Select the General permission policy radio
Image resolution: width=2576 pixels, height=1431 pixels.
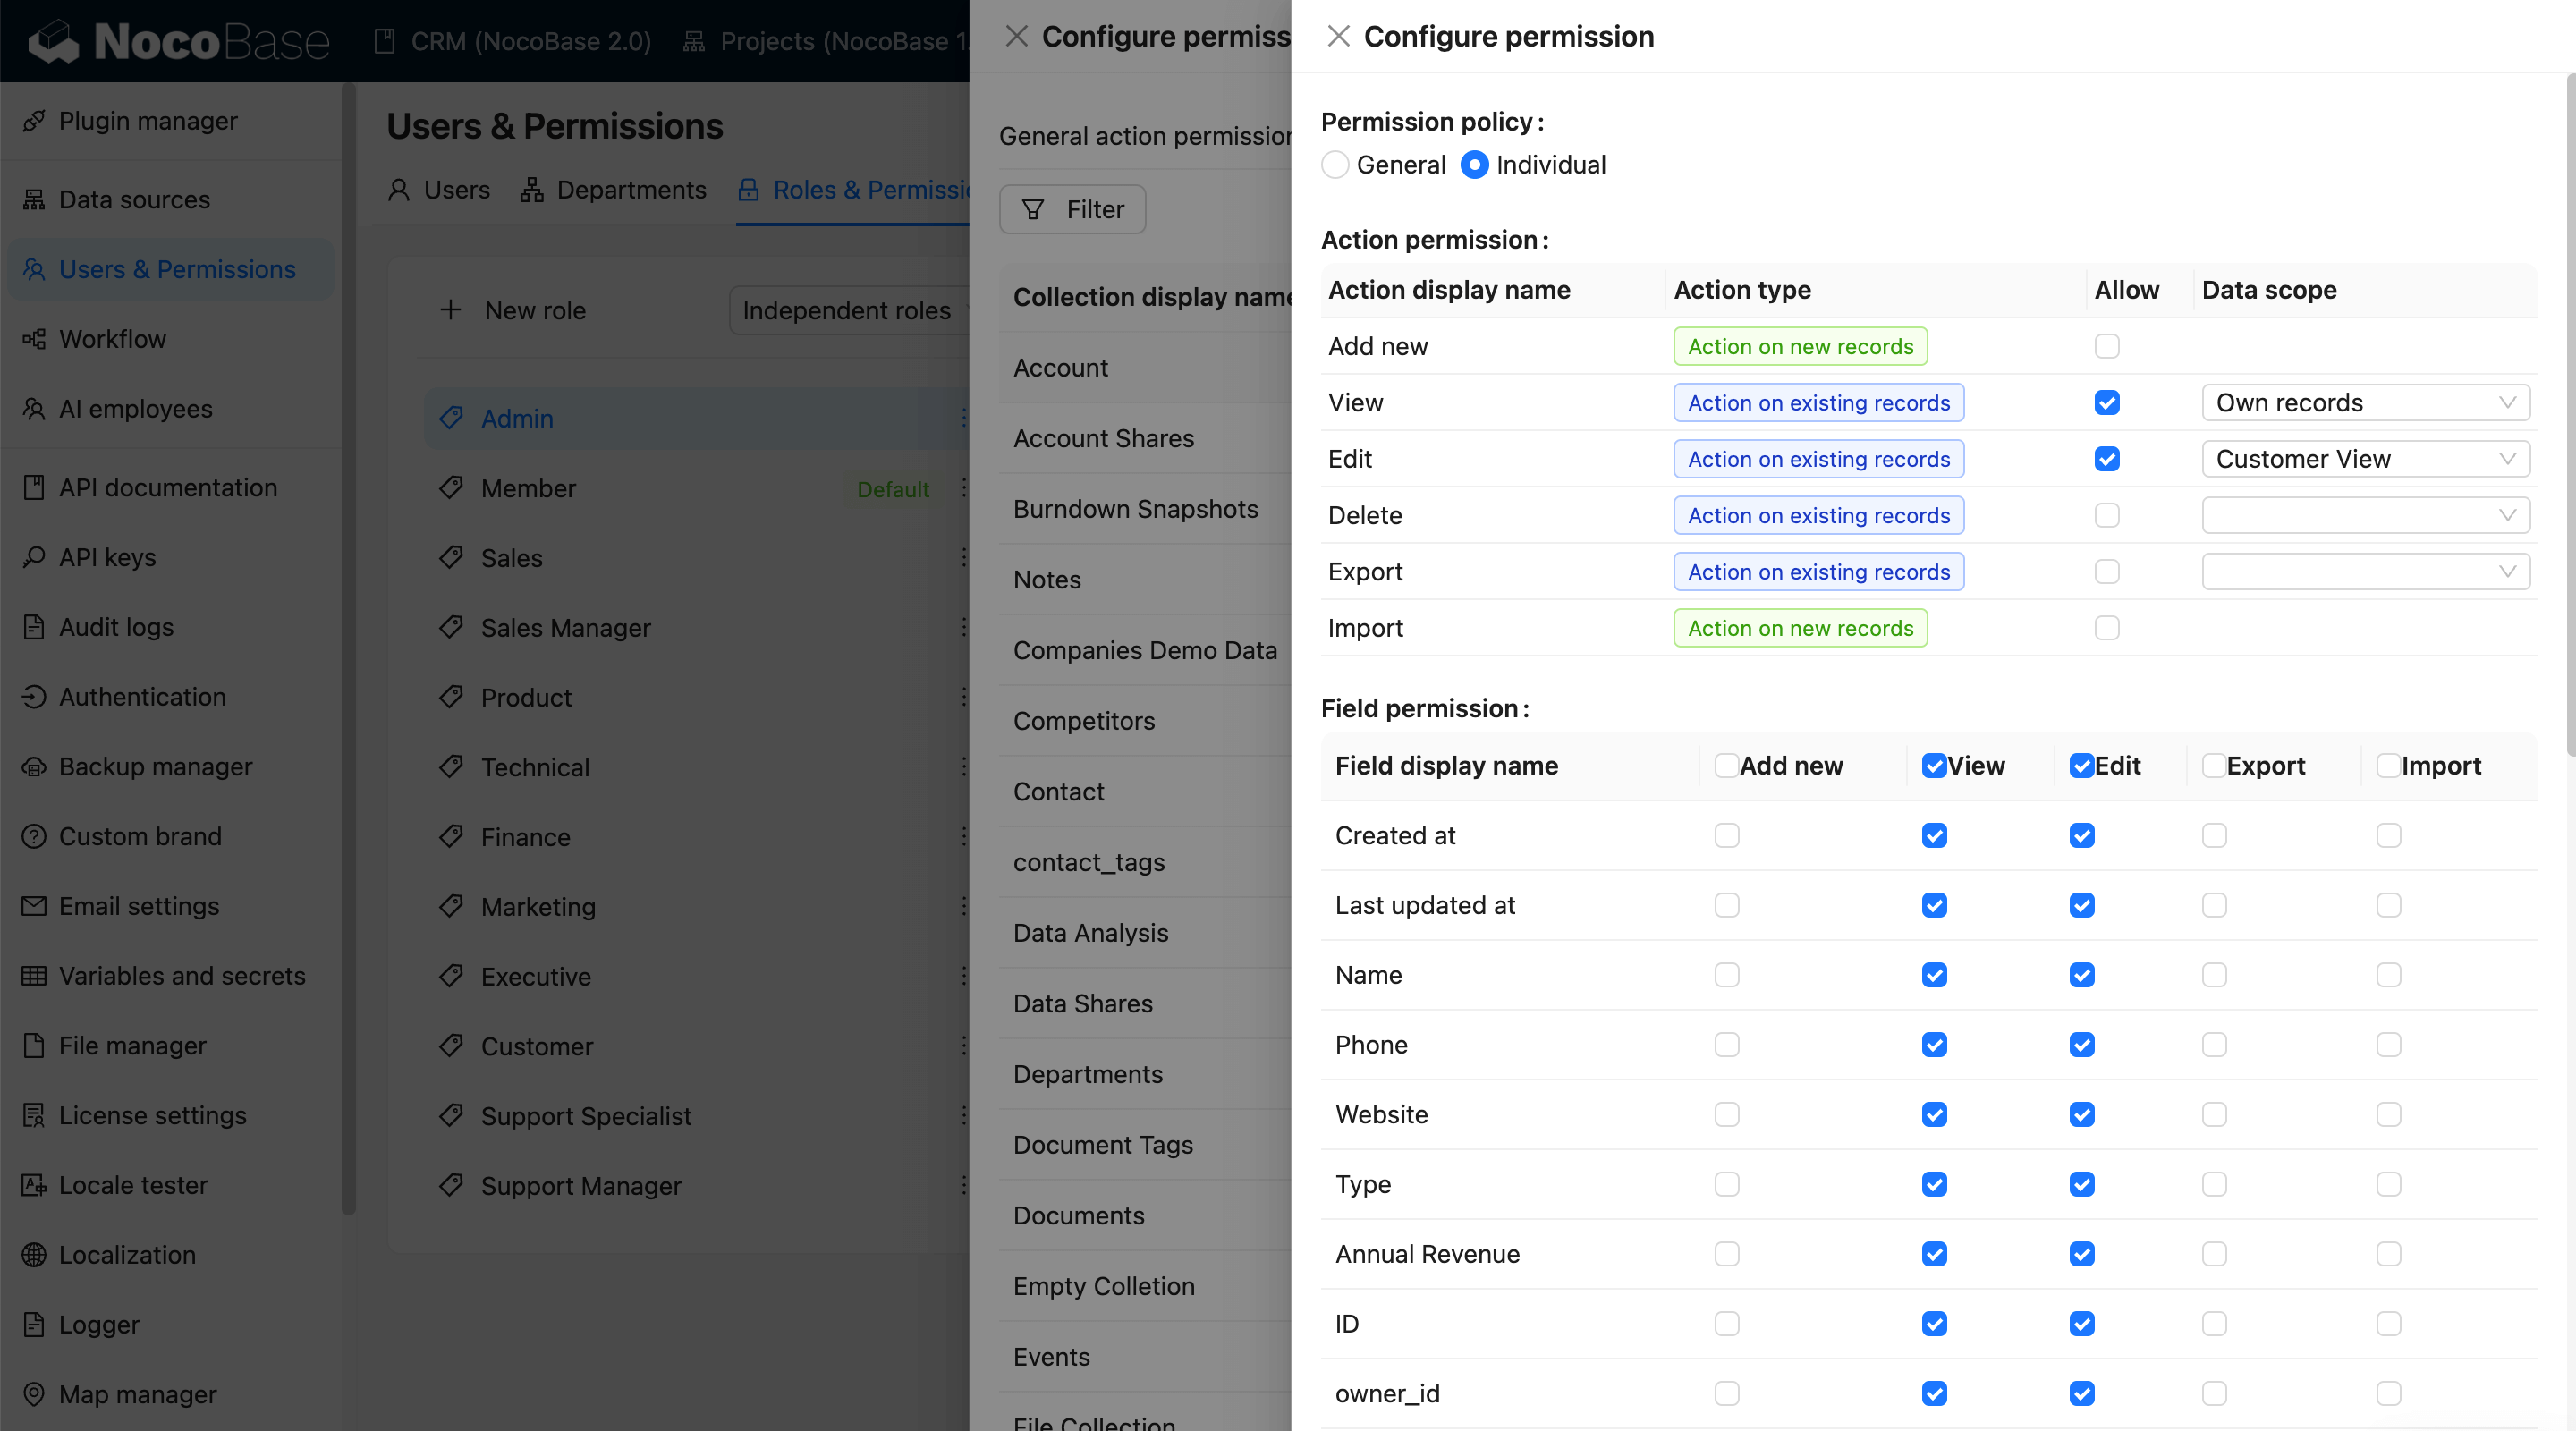tap(1335, 165)
